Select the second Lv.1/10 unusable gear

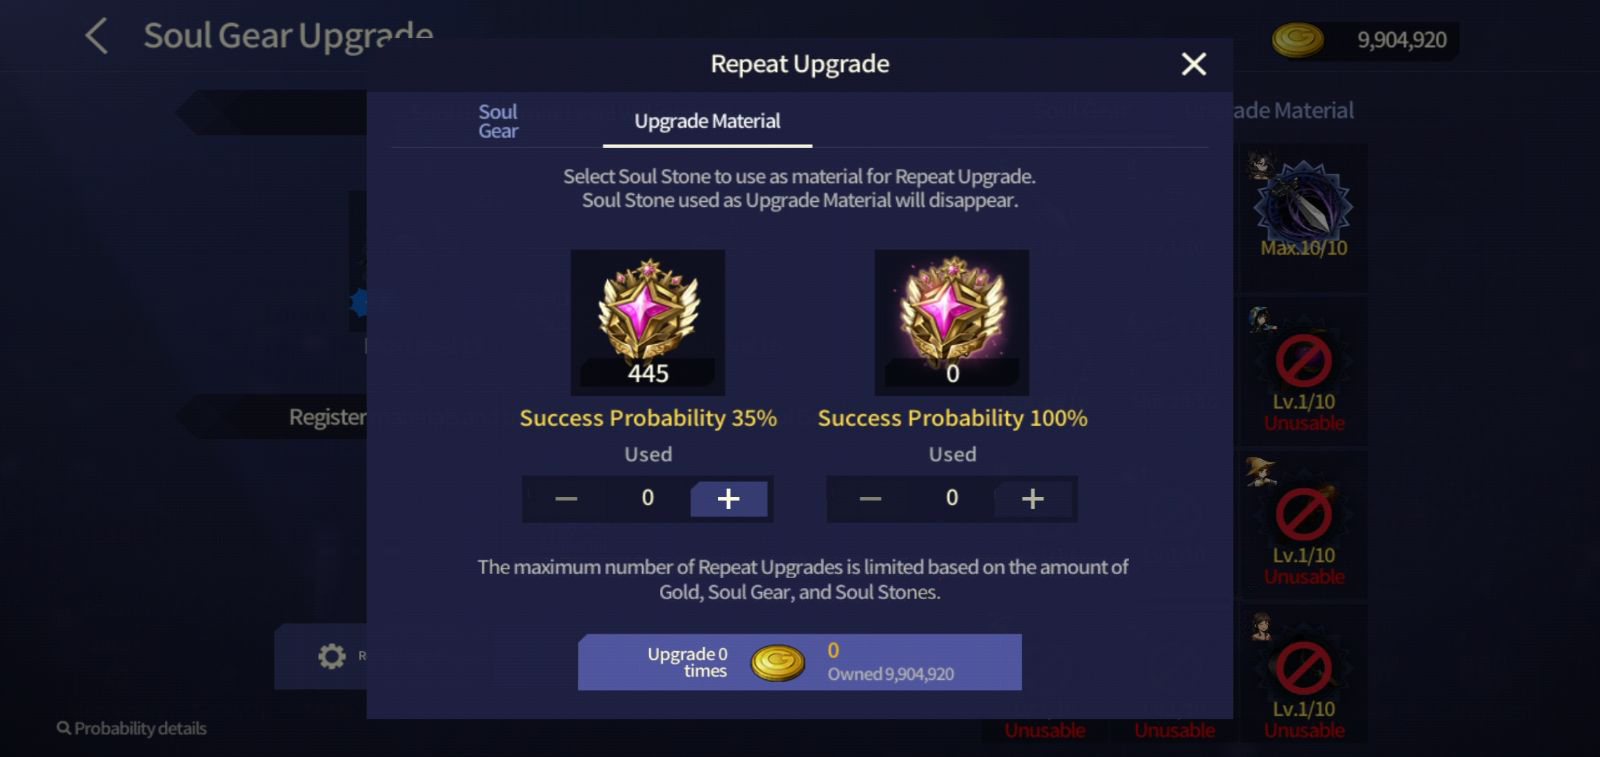pos(1303,523)
